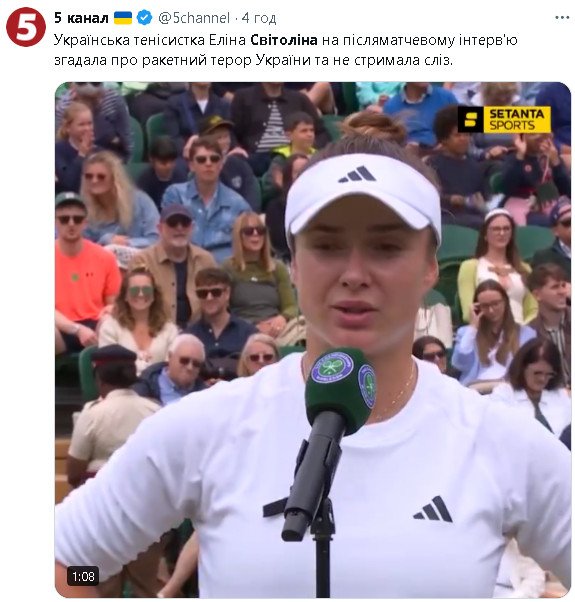Screen dimensions: 575x602
Task: Open the tweet via the 4 год timestamp
Action: (259, 18)
